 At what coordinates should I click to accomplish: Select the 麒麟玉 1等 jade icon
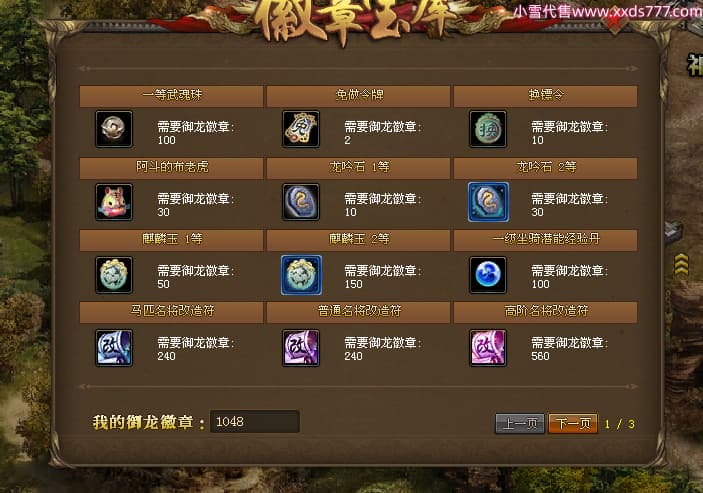(114, 275)
